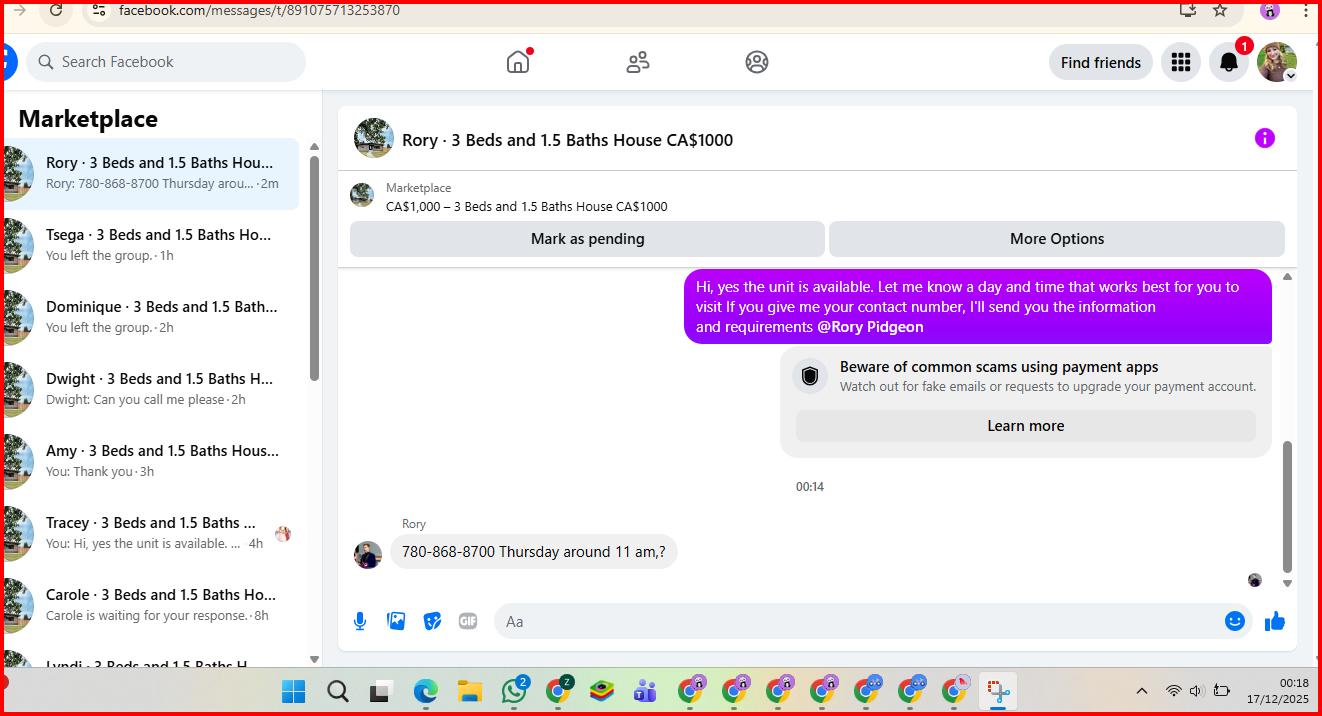The height and width of the screenshot is (716, 1322).
Task: Open WhatsApp from taskbar
Action: click(514, 691)
